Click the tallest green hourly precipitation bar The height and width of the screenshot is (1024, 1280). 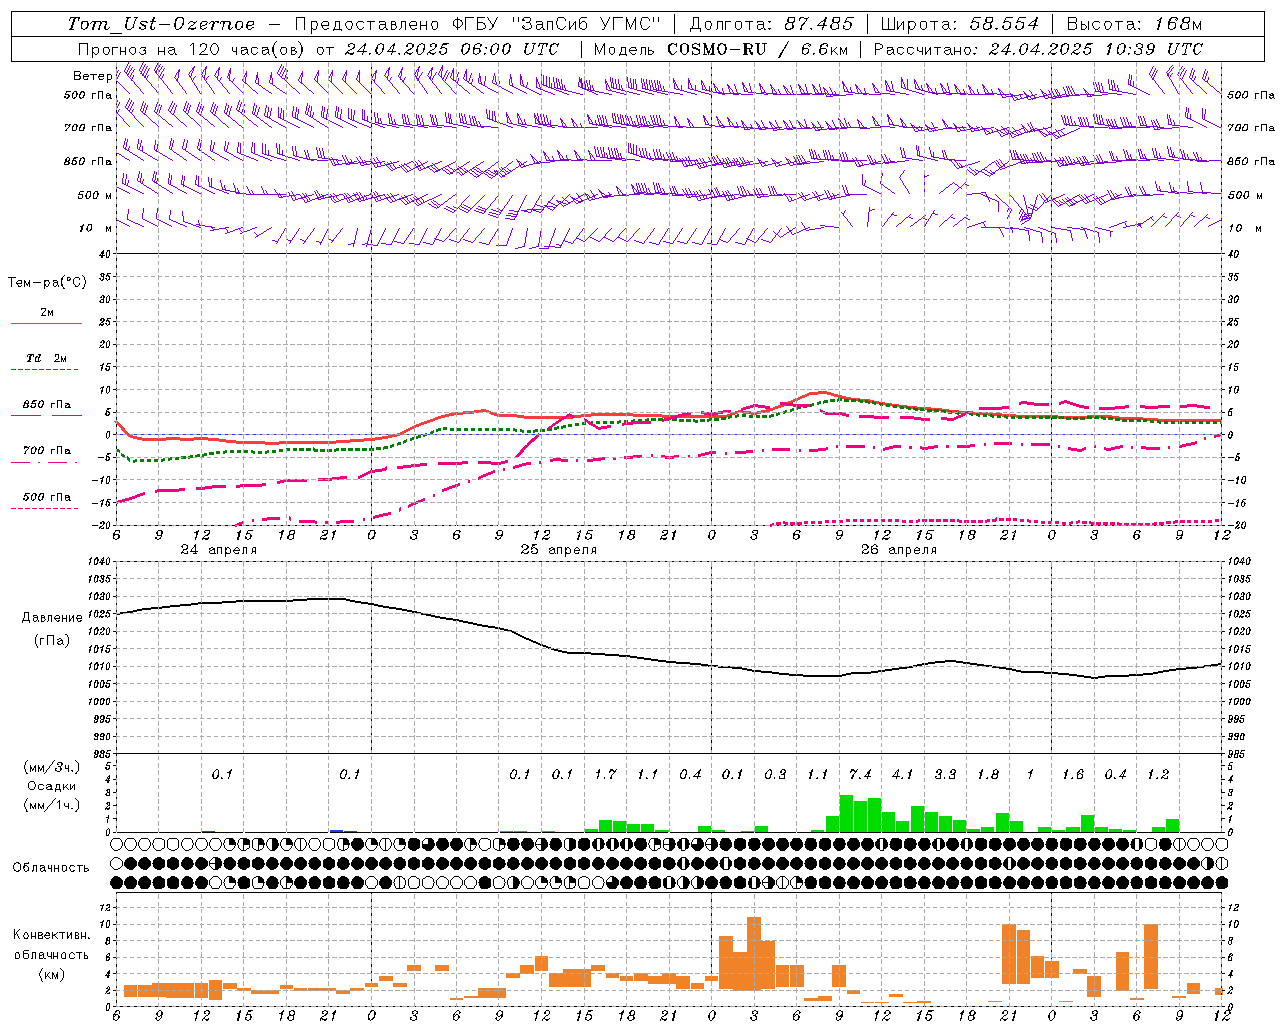coord(846,814)
